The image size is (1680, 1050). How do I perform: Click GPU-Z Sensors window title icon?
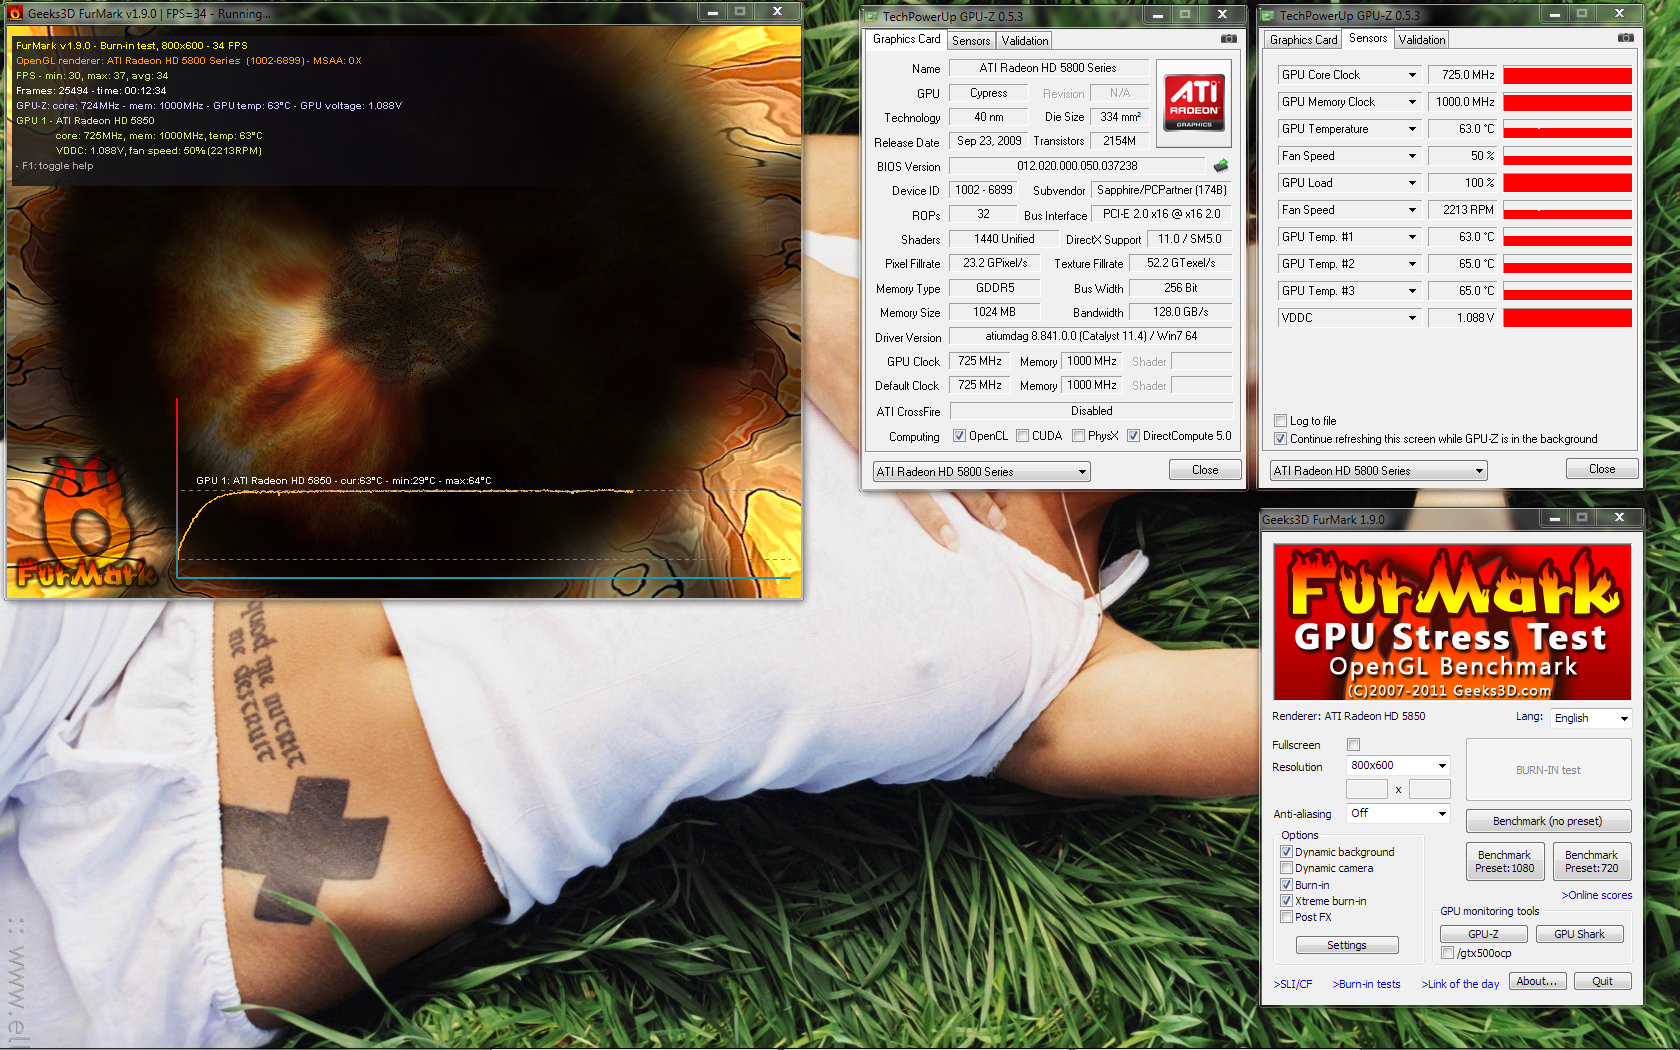pyautogui.click(x=1269, y=15)
